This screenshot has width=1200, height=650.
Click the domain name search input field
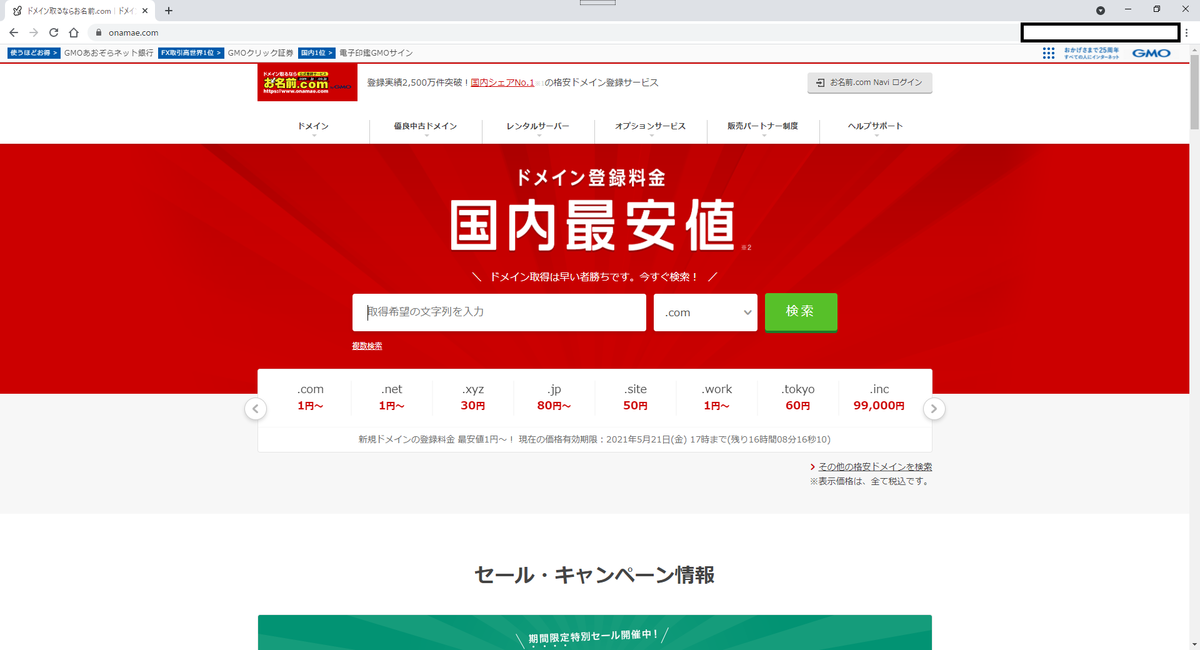pyautogui.click(x=499, y=312)
